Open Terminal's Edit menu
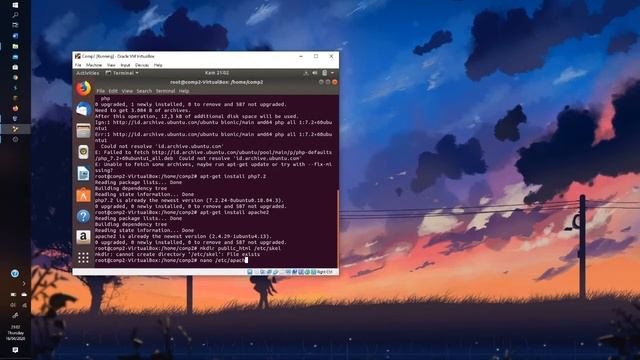 tap(113, 91)
